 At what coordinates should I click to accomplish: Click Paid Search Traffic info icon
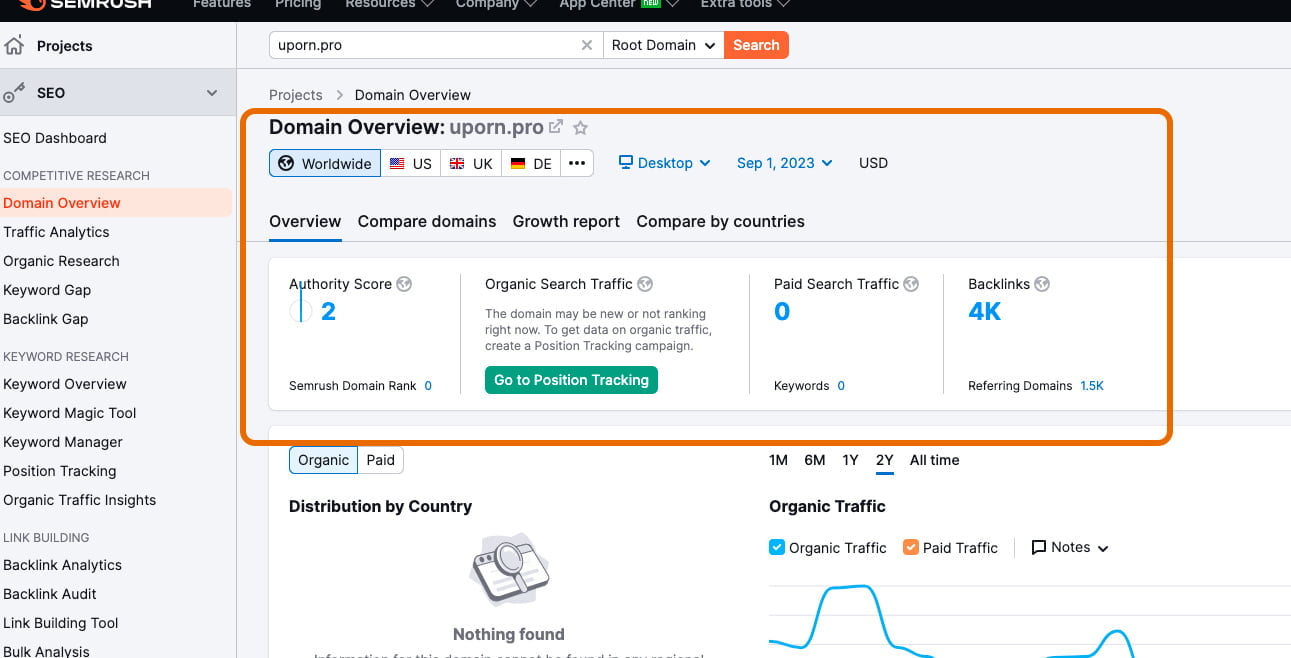pos(911,284)
